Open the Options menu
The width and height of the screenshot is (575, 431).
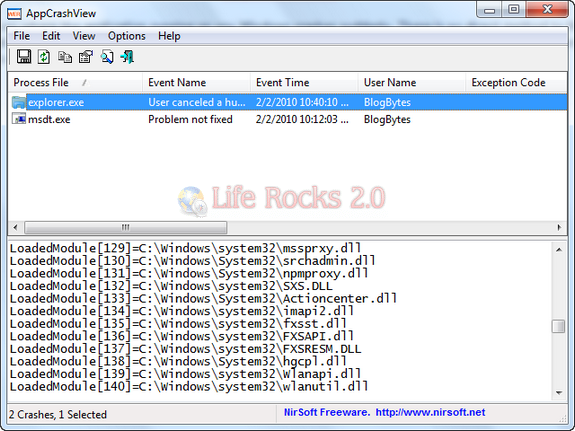click(127, 36)
